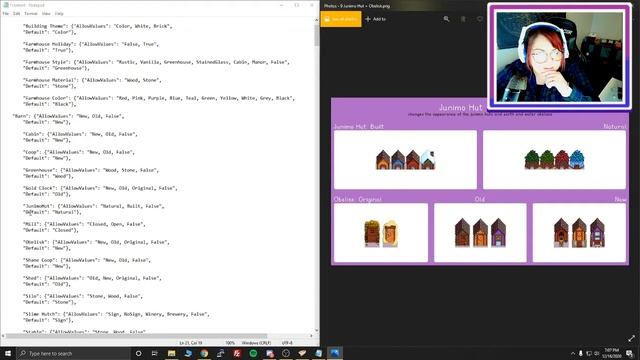Click the "Default": "Closed" line
Viewport: 640px width, 360px height.
tap(48, 230)
